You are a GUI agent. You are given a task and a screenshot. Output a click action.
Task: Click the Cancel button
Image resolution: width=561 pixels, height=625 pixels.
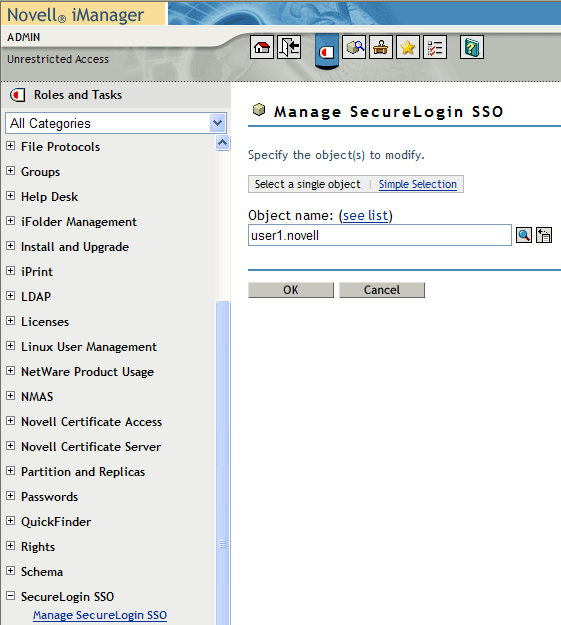[x=382, y=290]
